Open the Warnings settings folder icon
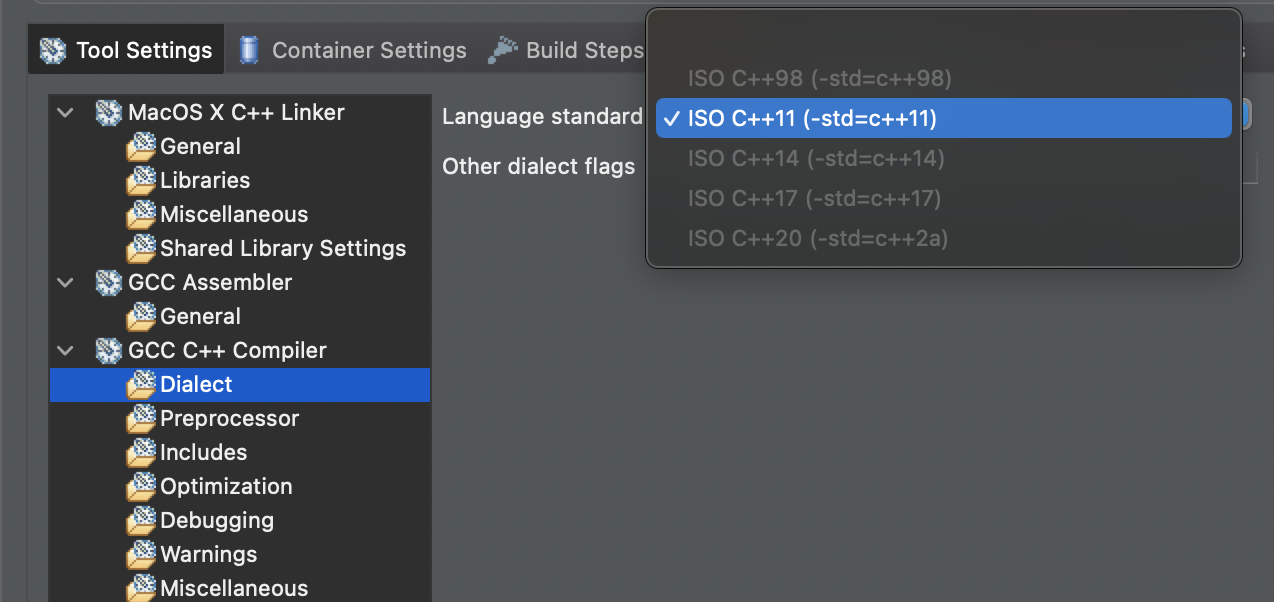Viewport: 1274px width, 602px height. (x=141, y=554)
